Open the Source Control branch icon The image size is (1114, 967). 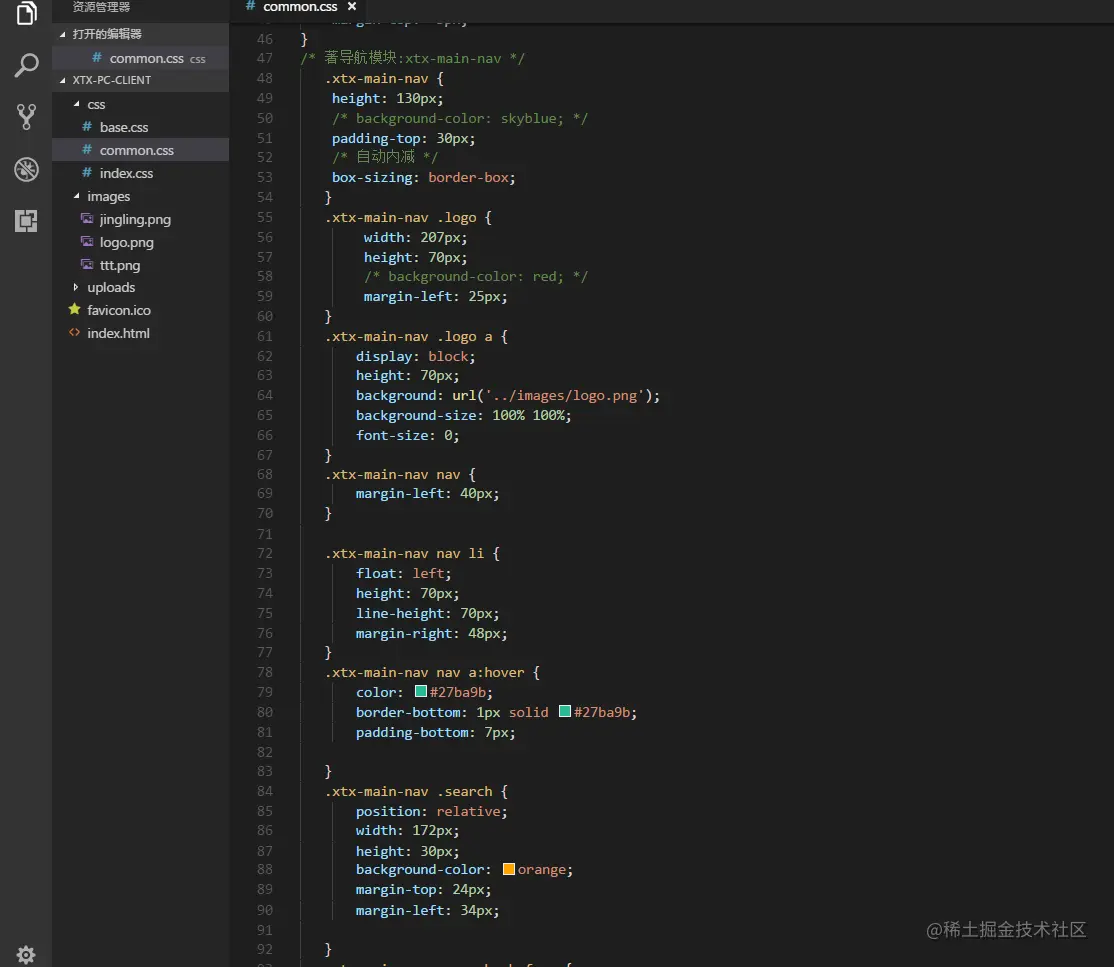click(x=26, y=117)
